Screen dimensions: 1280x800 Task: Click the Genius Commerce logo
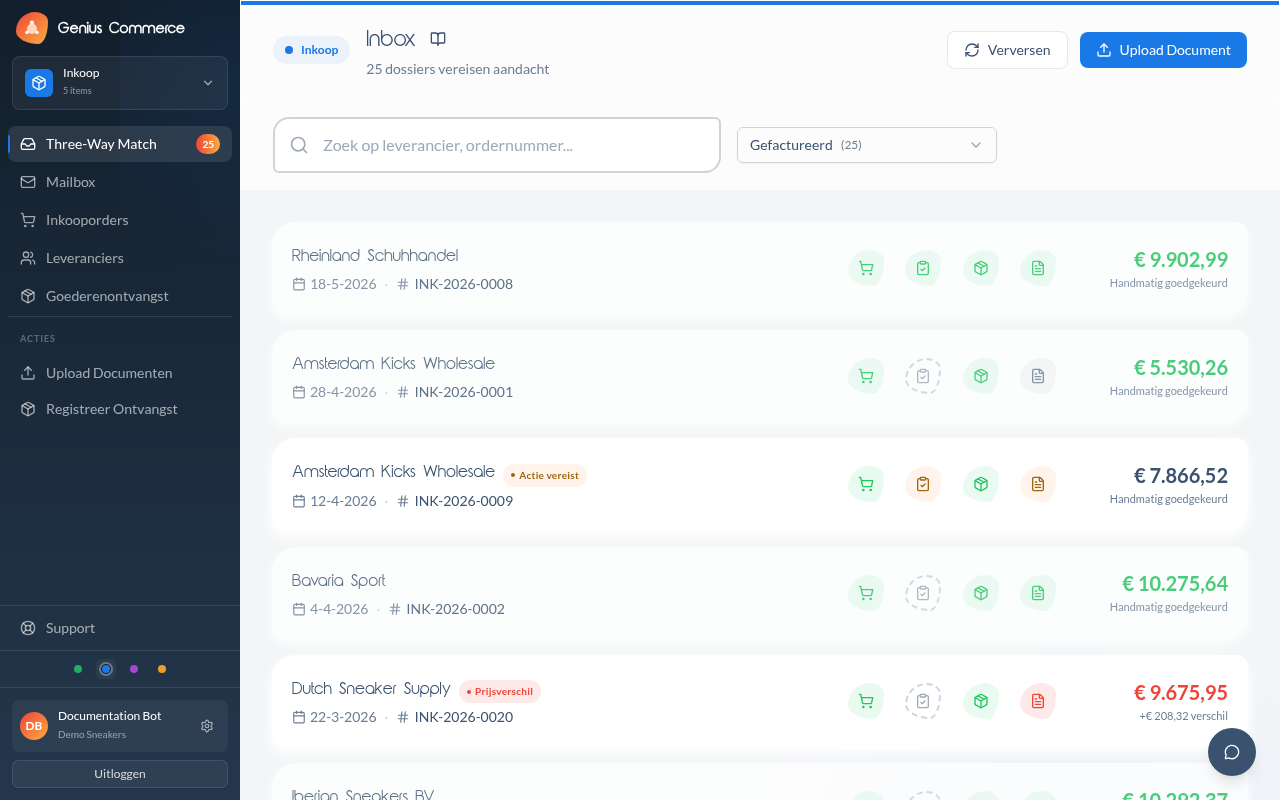click(x=32, y=28)
